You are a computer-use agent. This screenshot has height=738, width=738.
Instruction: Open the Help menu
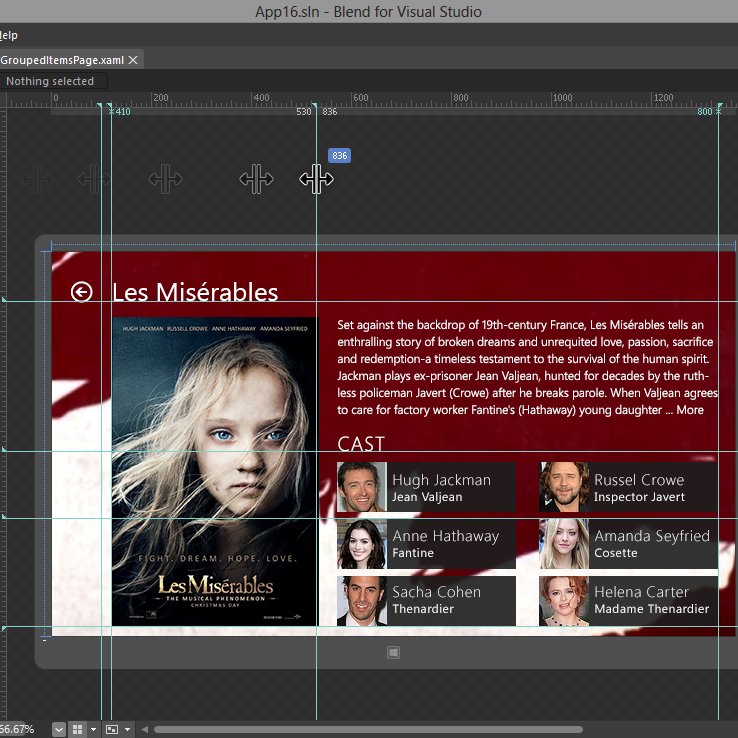(x=8, y=35)
